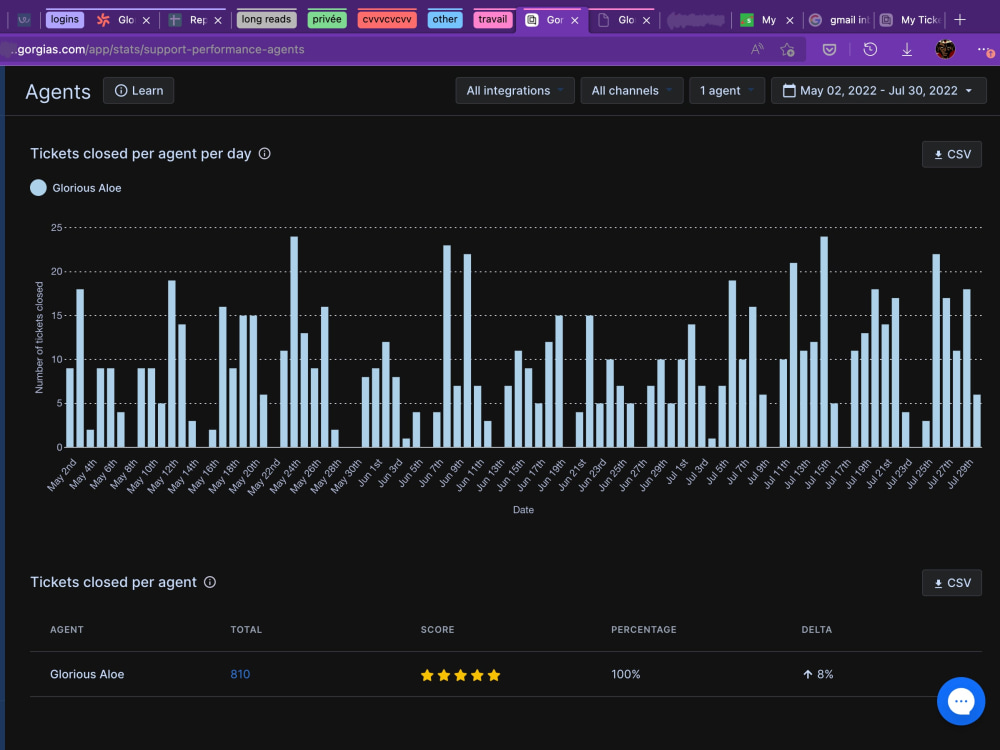The image size is (1000, 750).
Task: Select the long reads tab group
Action: (266, 19)
